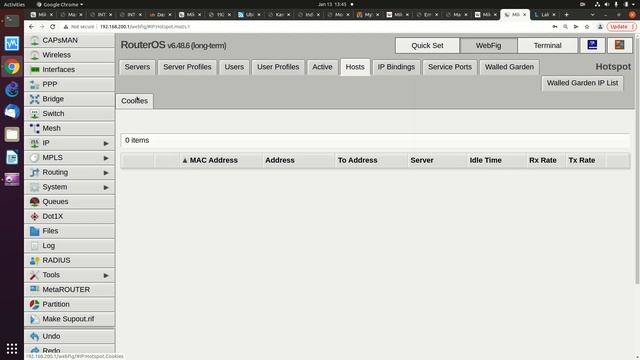The image size is (640, 360).
Task: Open the WinBox download icon button
Action: pos(593,45)
